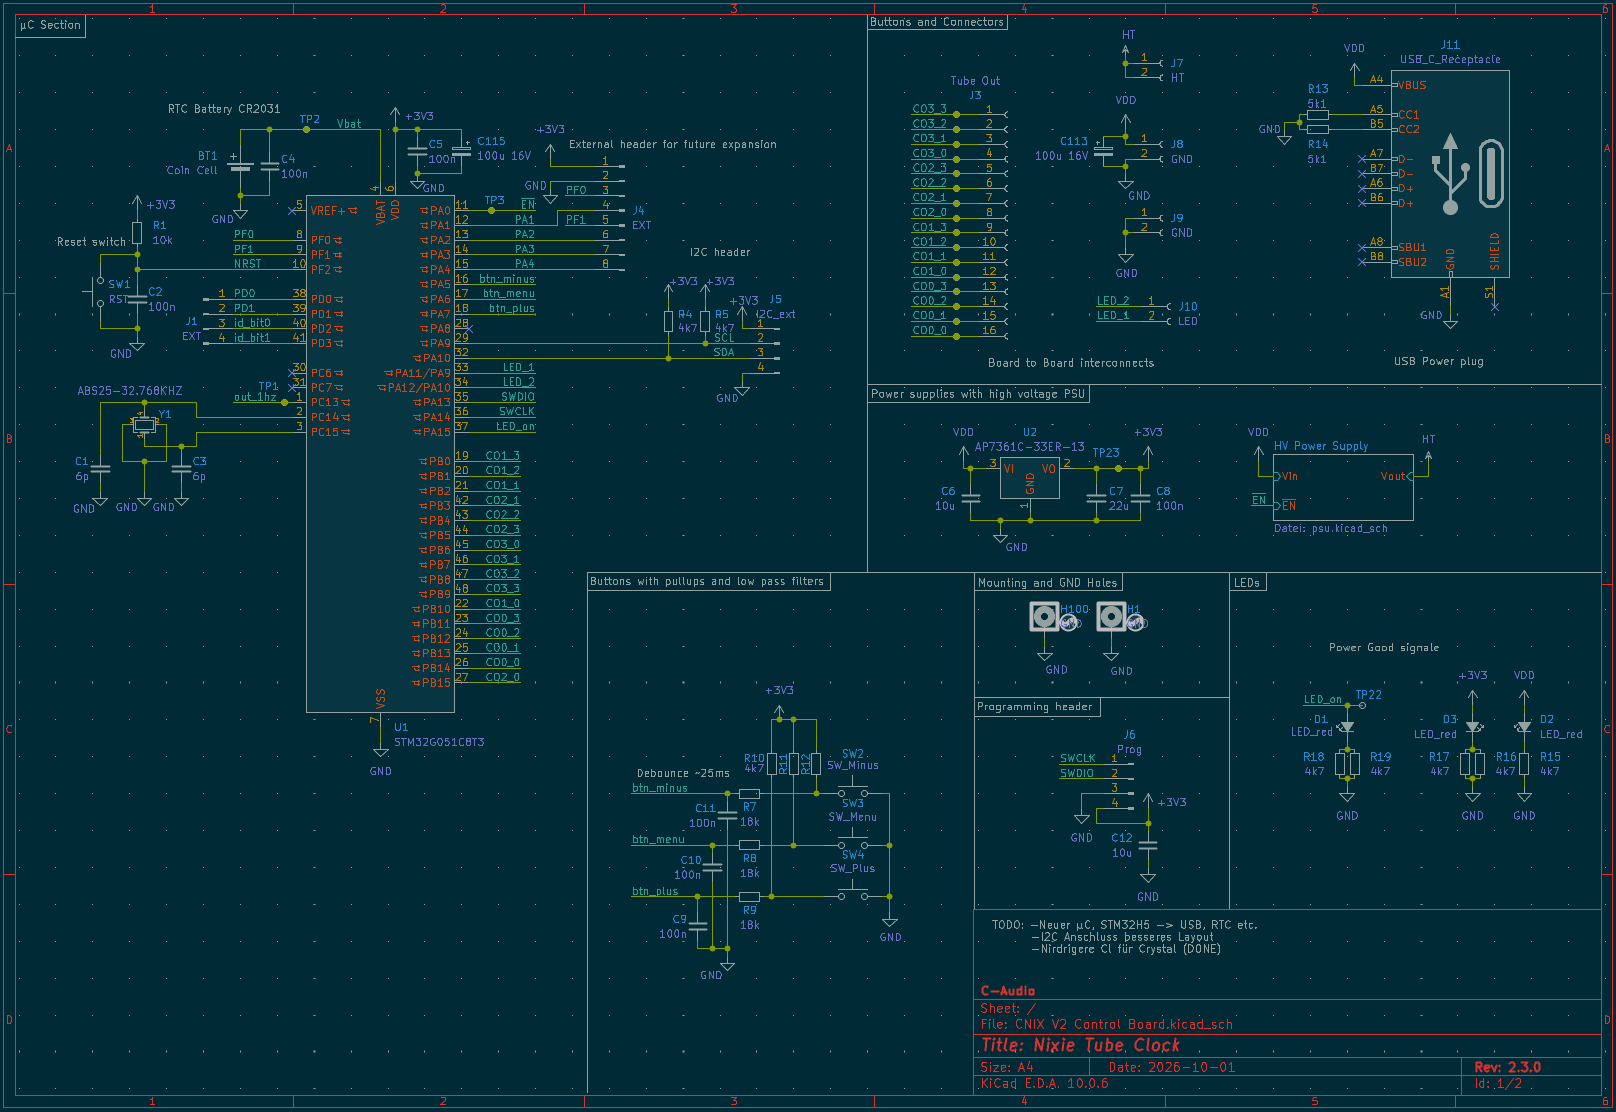Click the 'Power Good signale' text

click(1384, 648)
